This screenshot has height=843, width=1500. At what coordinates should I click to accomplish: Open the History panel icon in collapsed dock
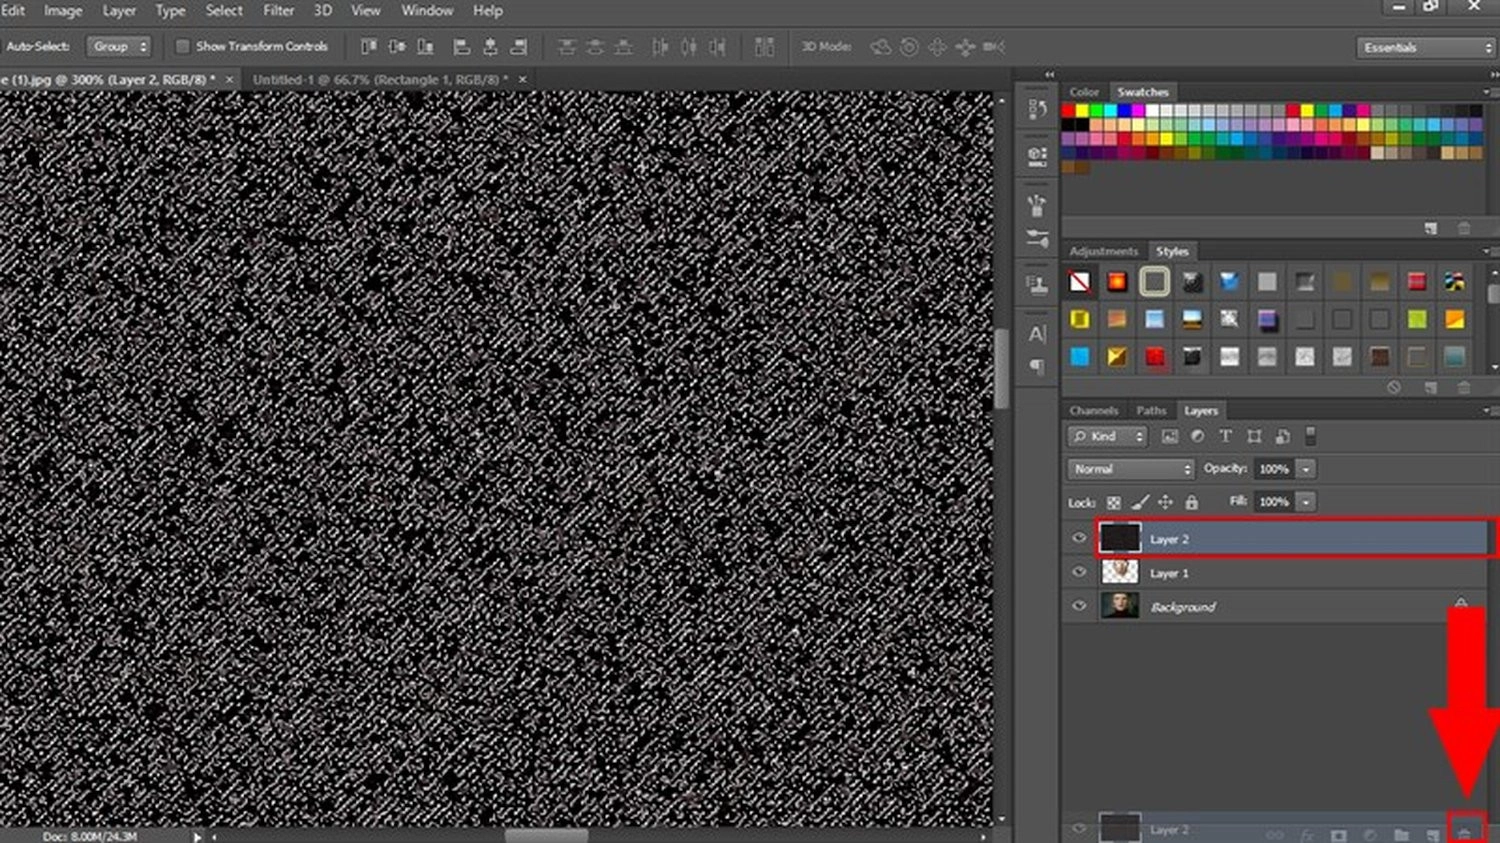coord(1037,109)
